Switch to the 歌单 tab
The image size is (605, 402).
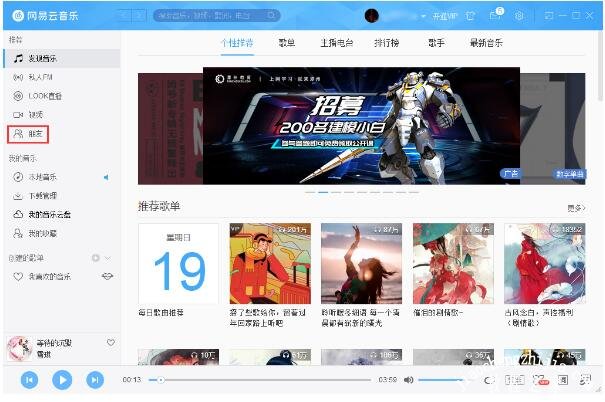click(287, 43)
